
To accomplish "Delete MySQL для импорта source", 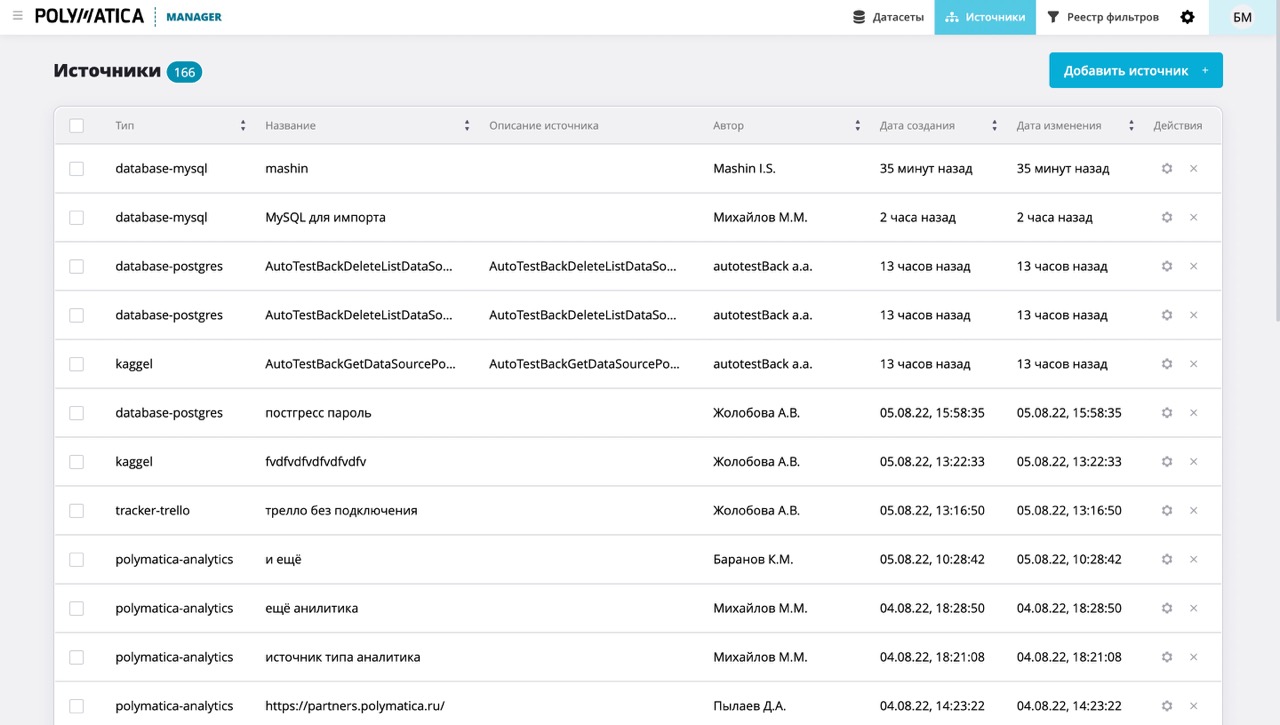I will (1193, 218).
